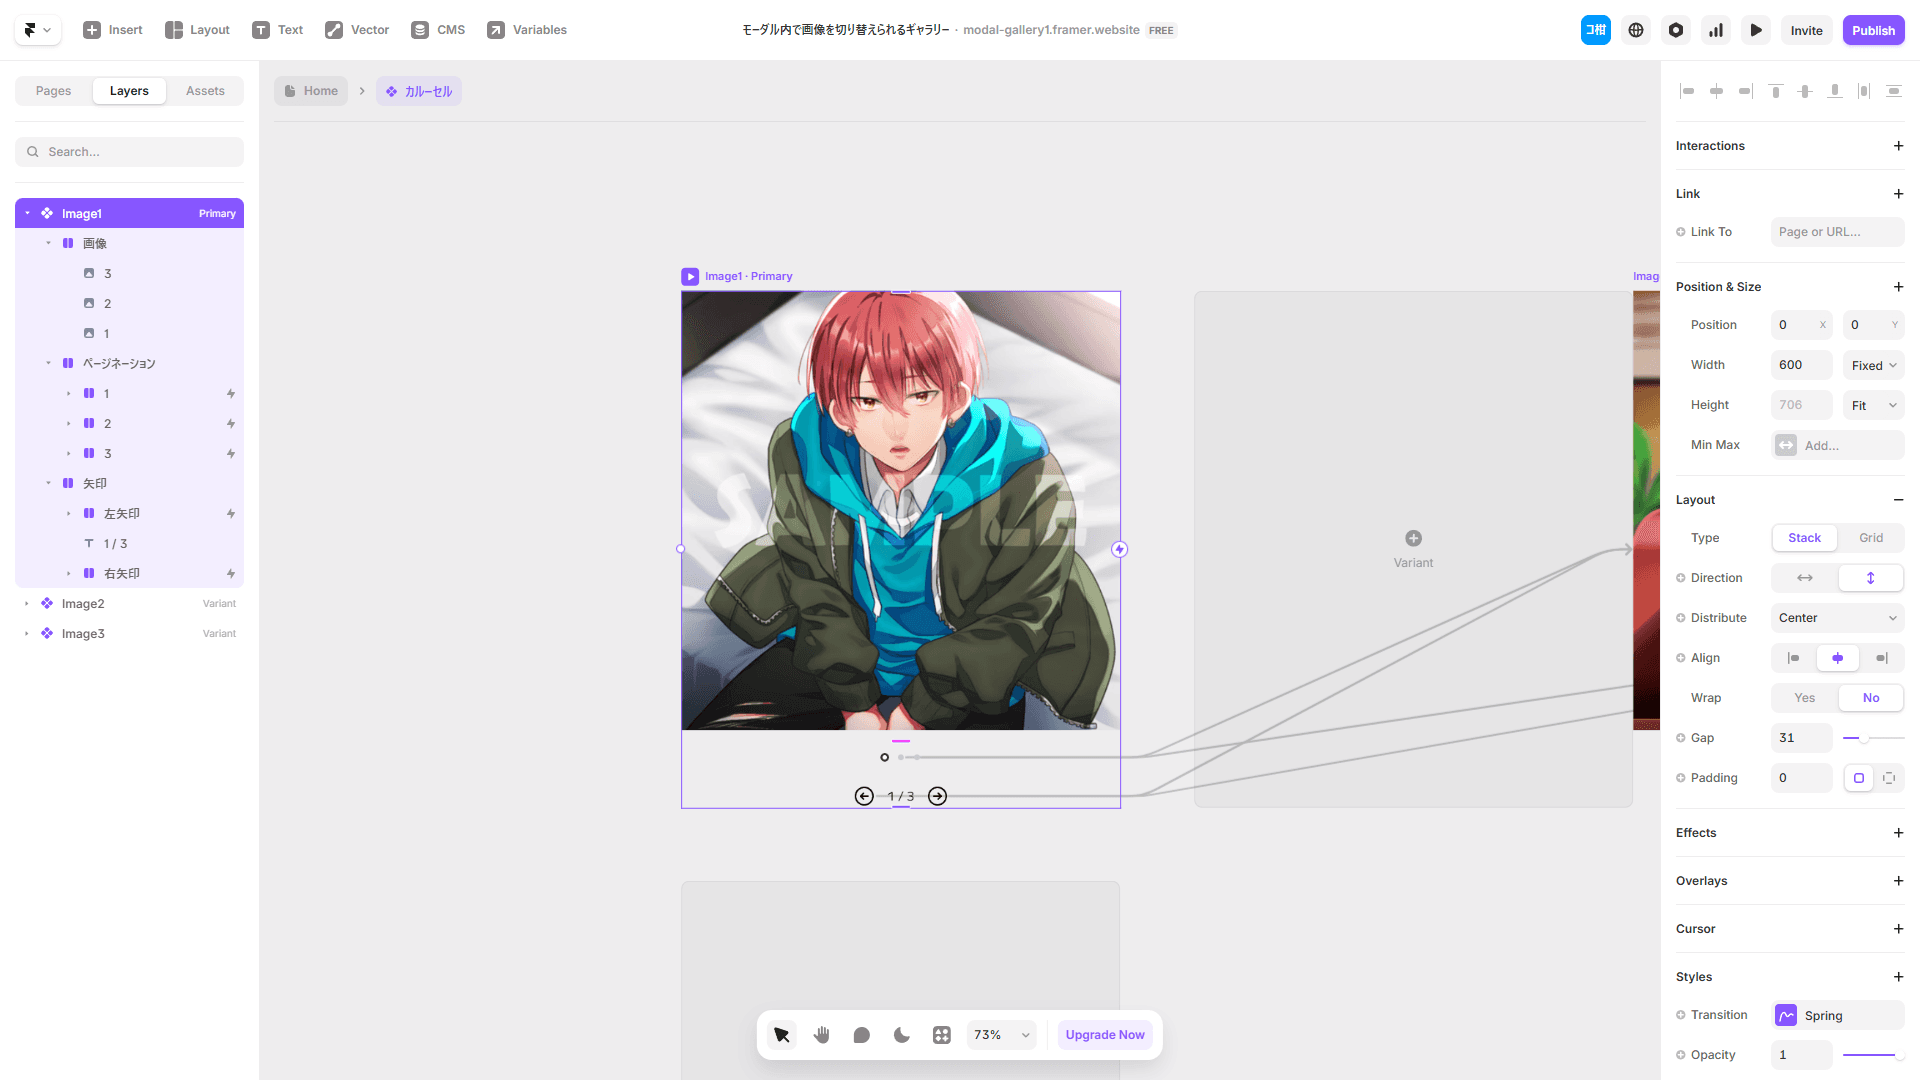Expand the Image2 variant layer

pos(27,604)
